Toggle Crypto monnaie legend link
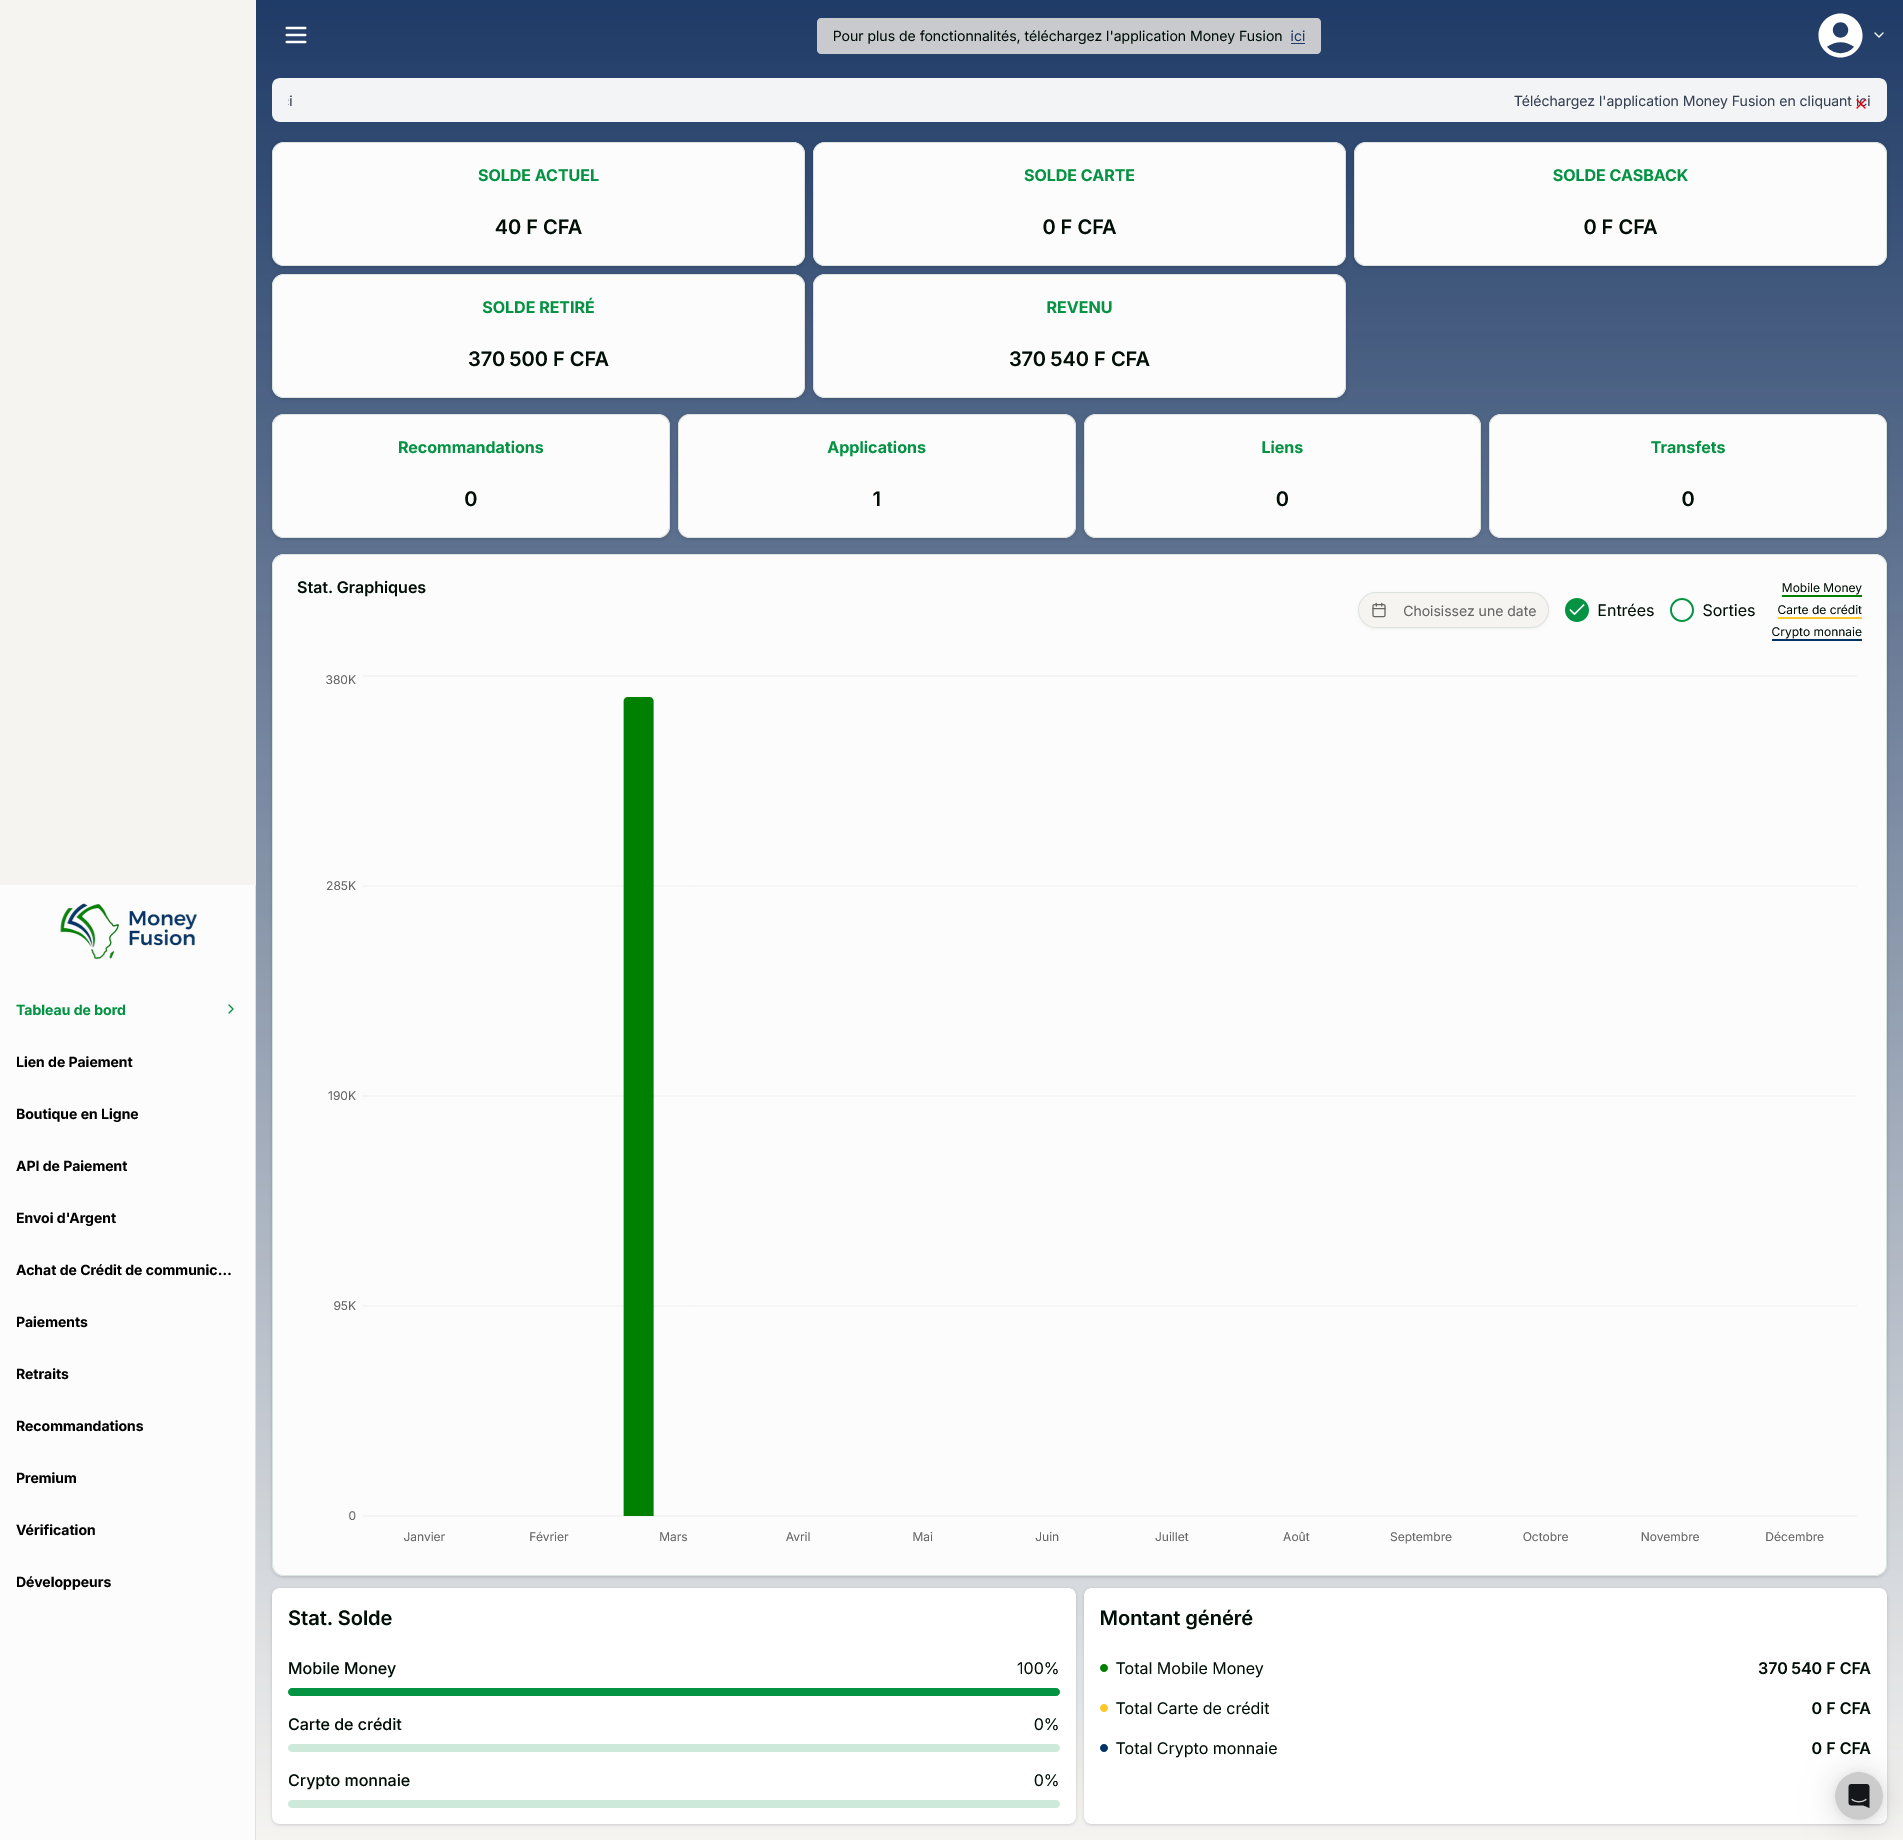The height and width of the screenshot is (1840, 1903). [x=1816, y=632]
